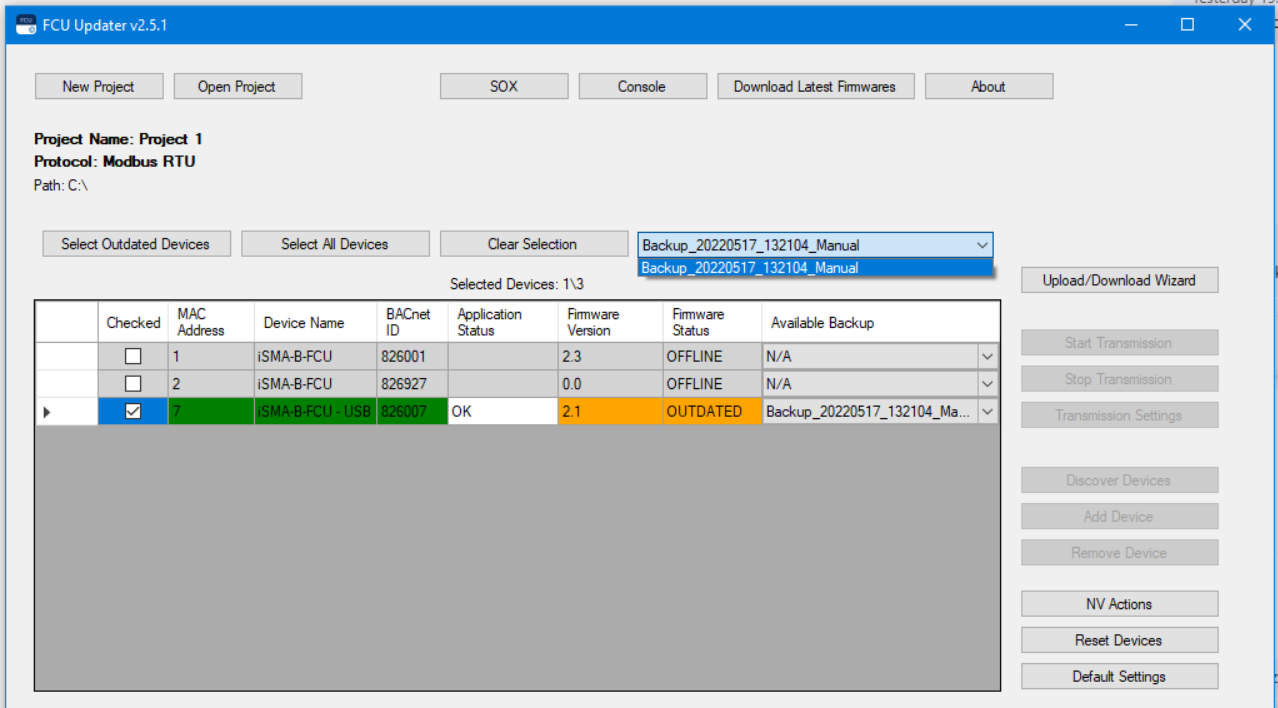Viewport: 1278px width, 708px height.
Task: Select All Devices in the table
Action: point(335,244)
